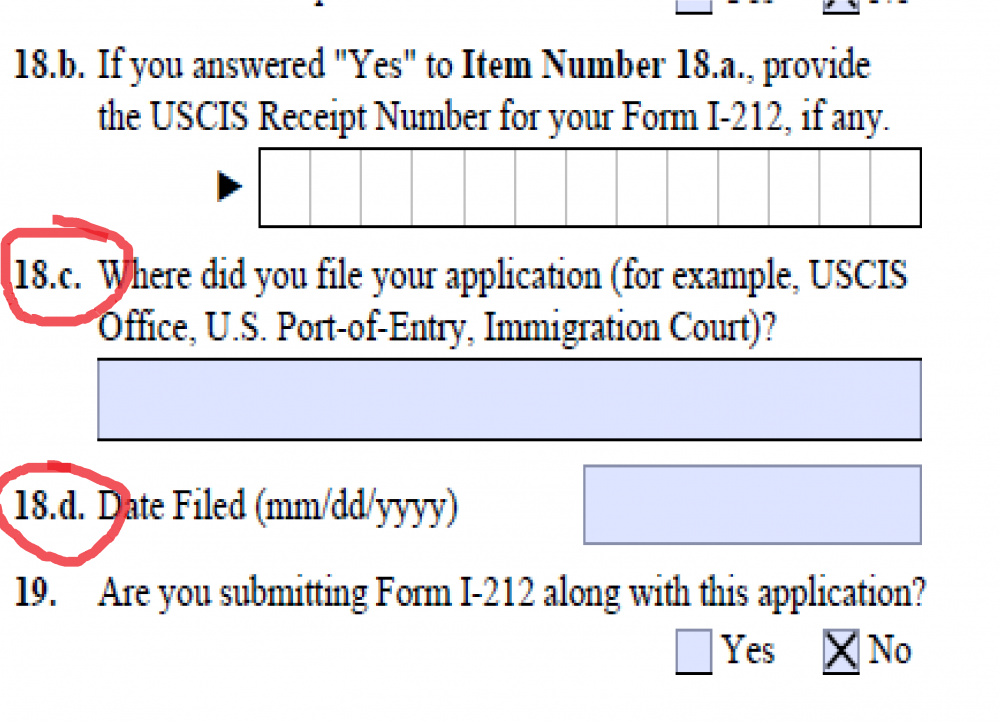Click the red-circled 18.c. item label
The image size is (1000, 722).
48,276
